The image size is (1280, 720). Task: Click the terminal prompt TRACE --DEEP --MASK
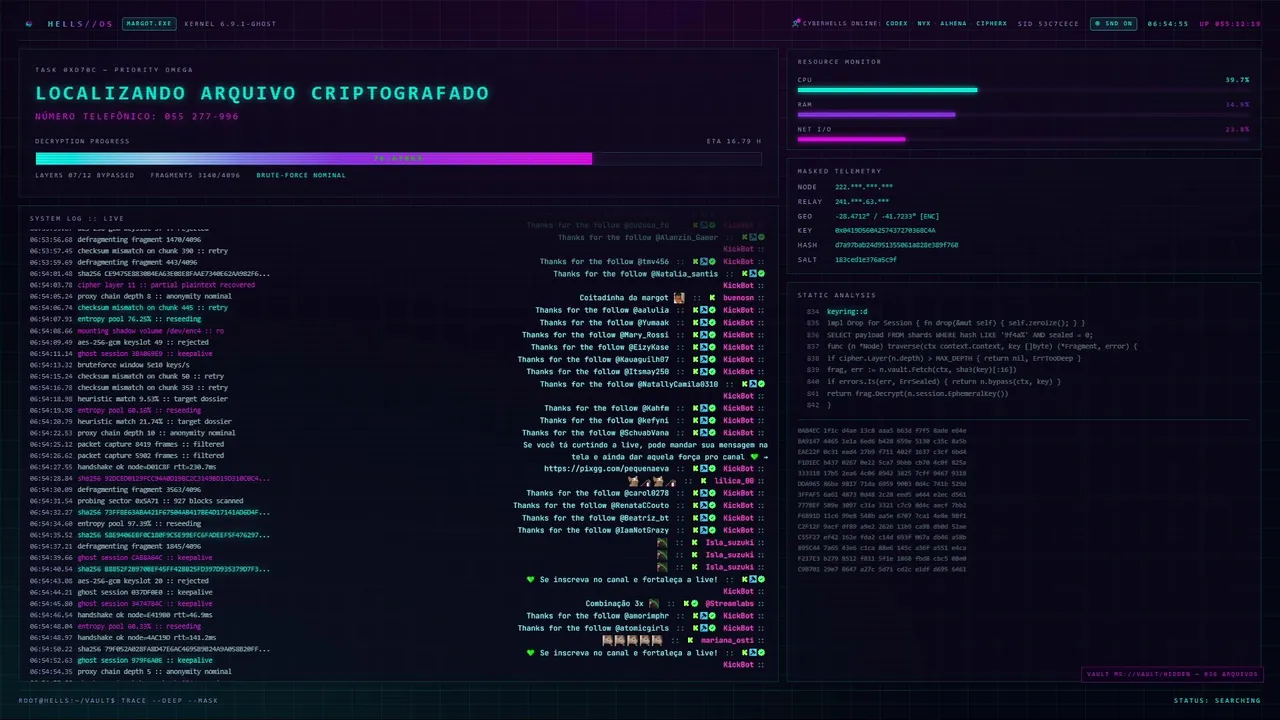168,700
